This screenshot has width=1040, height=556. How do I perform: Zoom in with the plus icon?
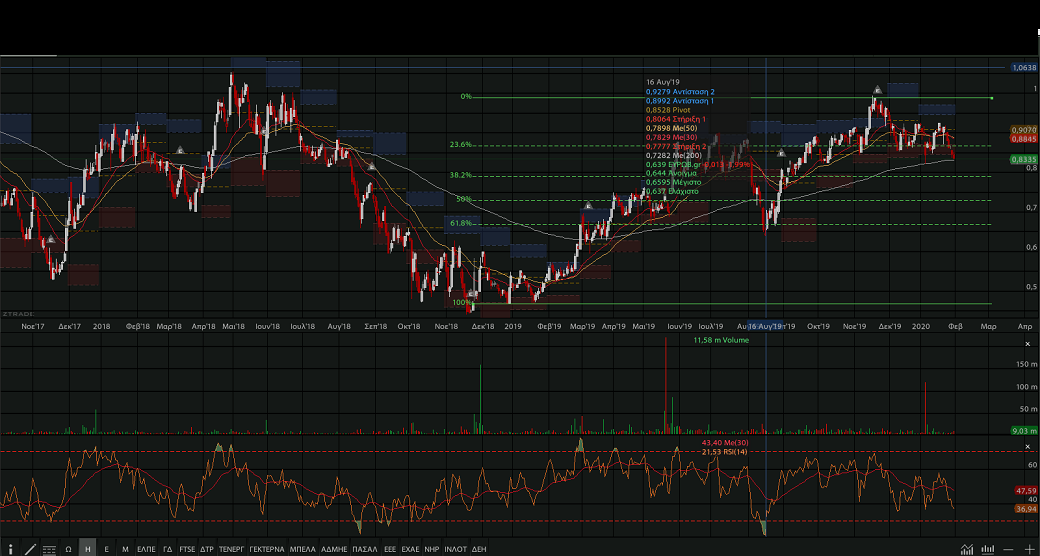pyautogui.click(x=1029, y=549)
